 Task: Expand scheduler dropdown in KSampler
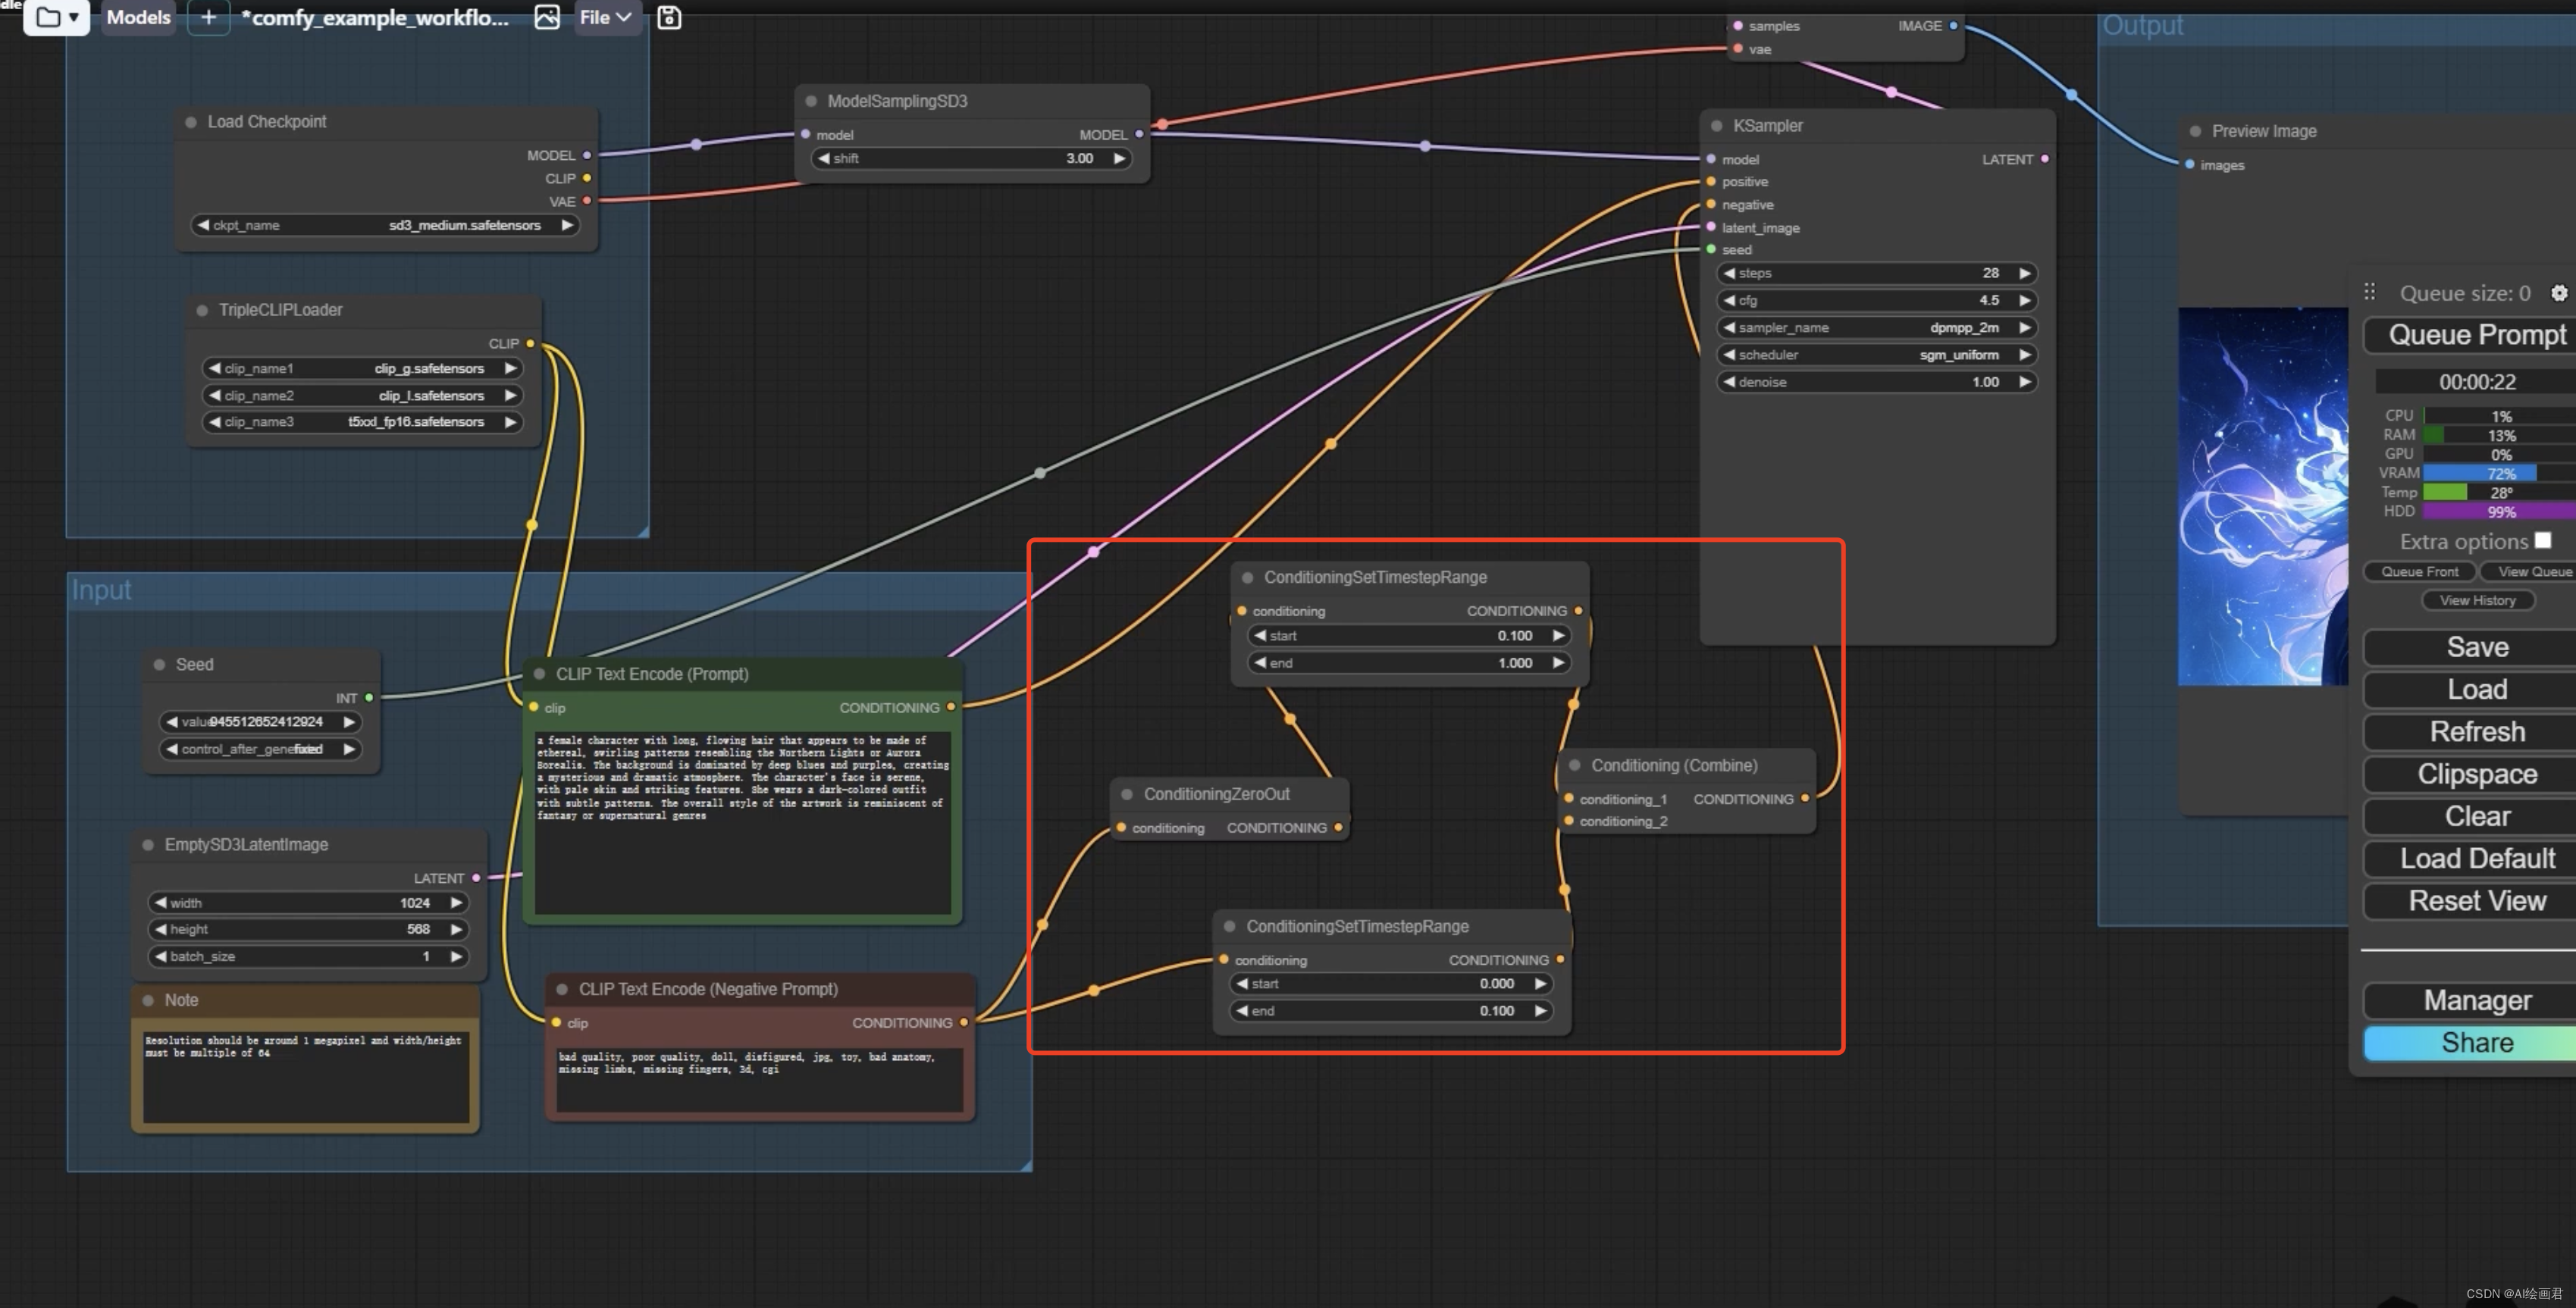pos(1880,354)
